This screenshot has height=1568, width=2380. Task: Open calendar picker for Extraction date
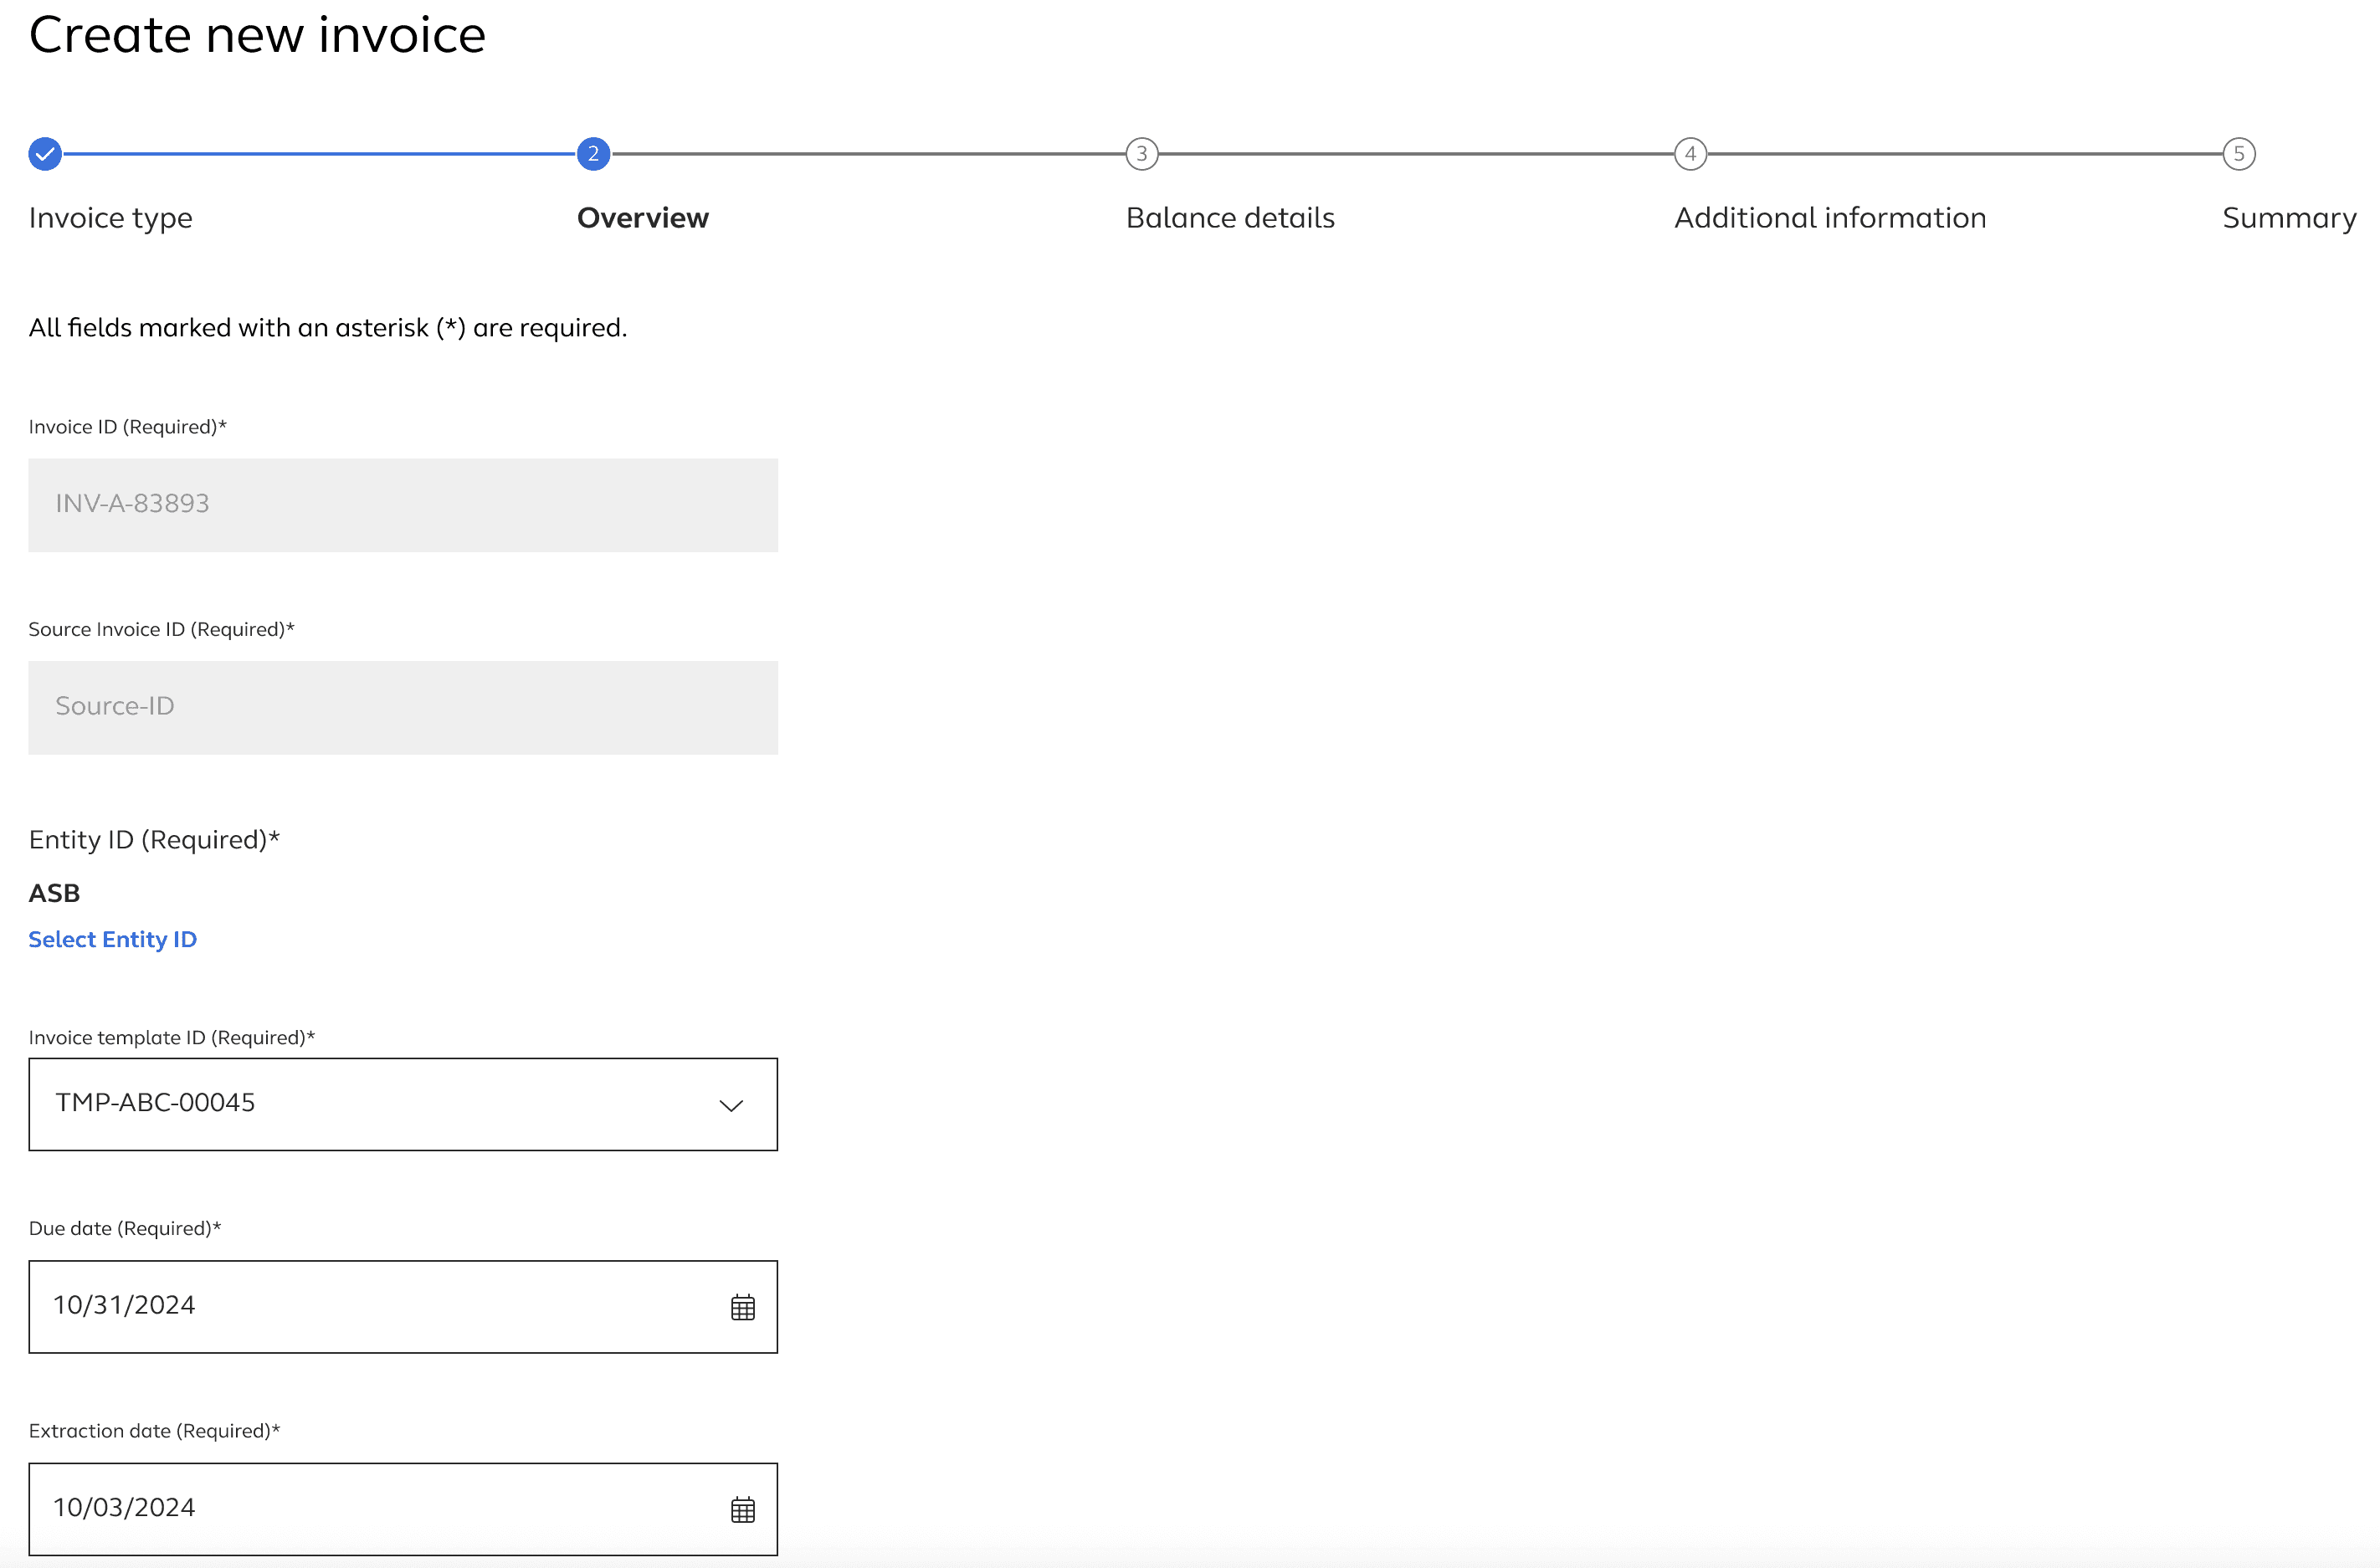[742, 1509]
